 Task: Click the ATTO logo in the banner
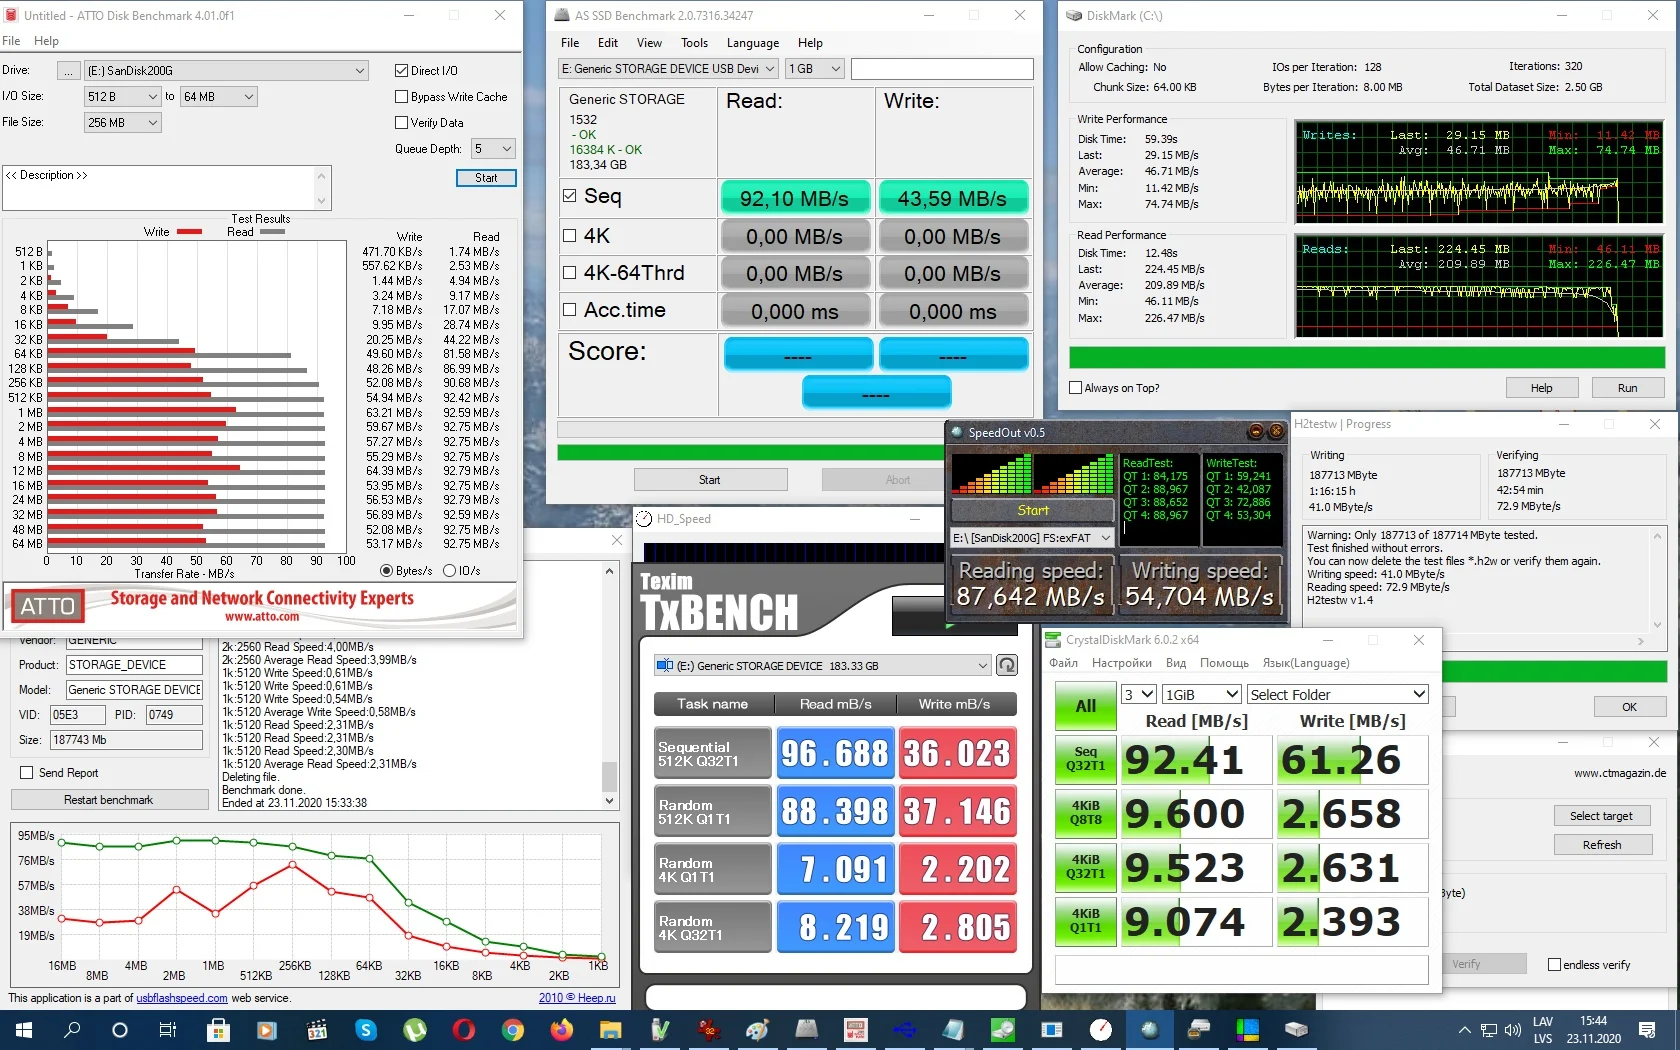tap(48, 606)
